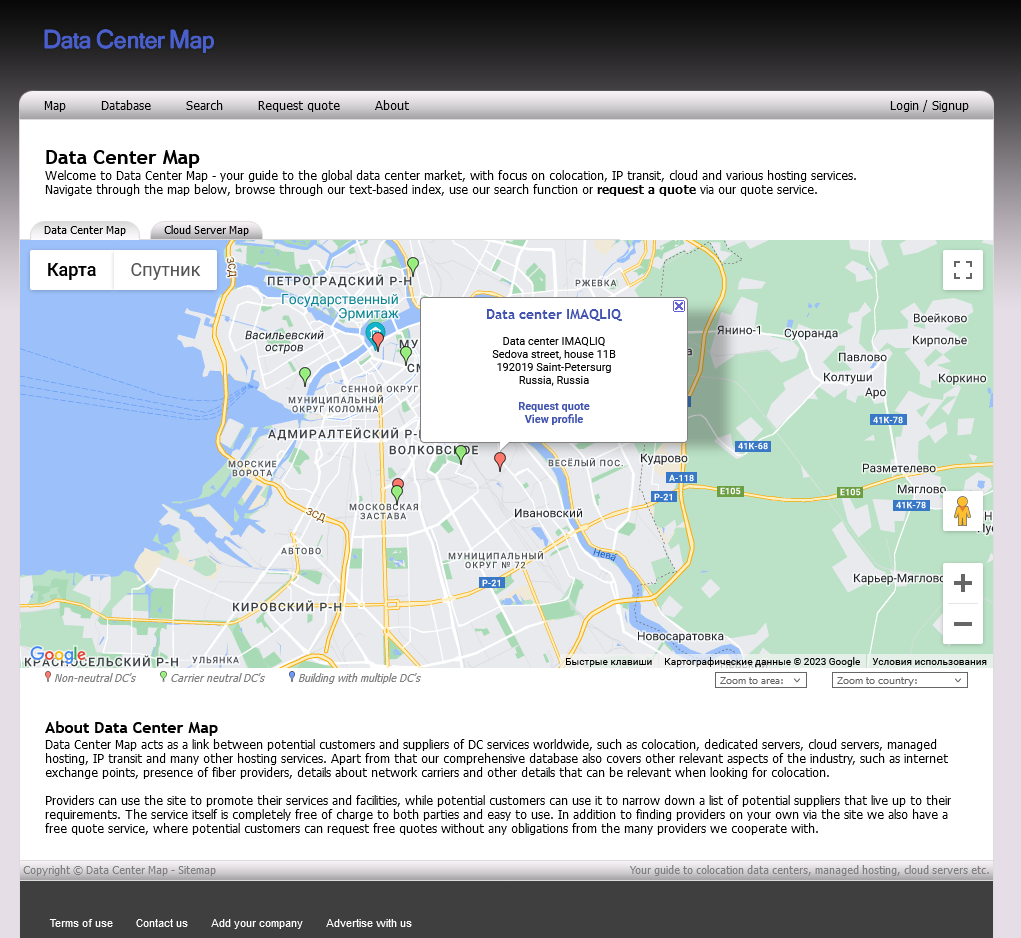
Task: Click the Янино-1 label on the map
Action: tap(739, 330)
